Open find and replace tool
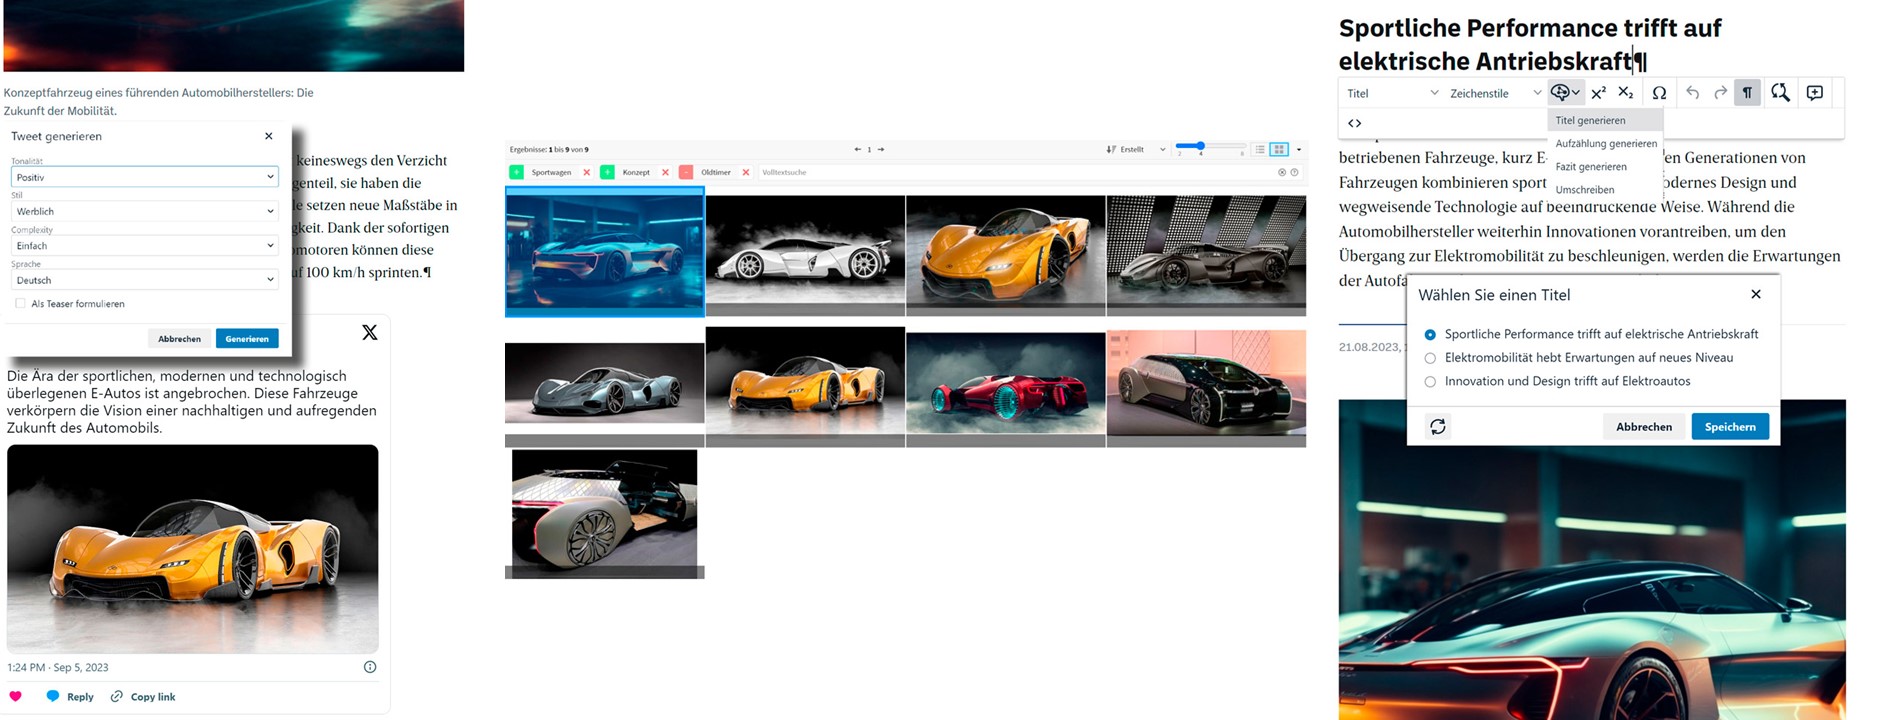The image size is (1890, 720). pyautogui.click(x=1780, y=93)
